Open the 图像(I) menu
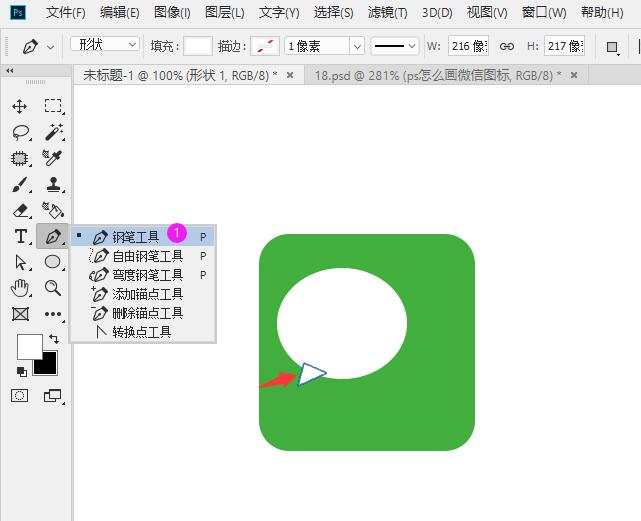Viewport: 641px width, 521px height. [x=172, y=13]
